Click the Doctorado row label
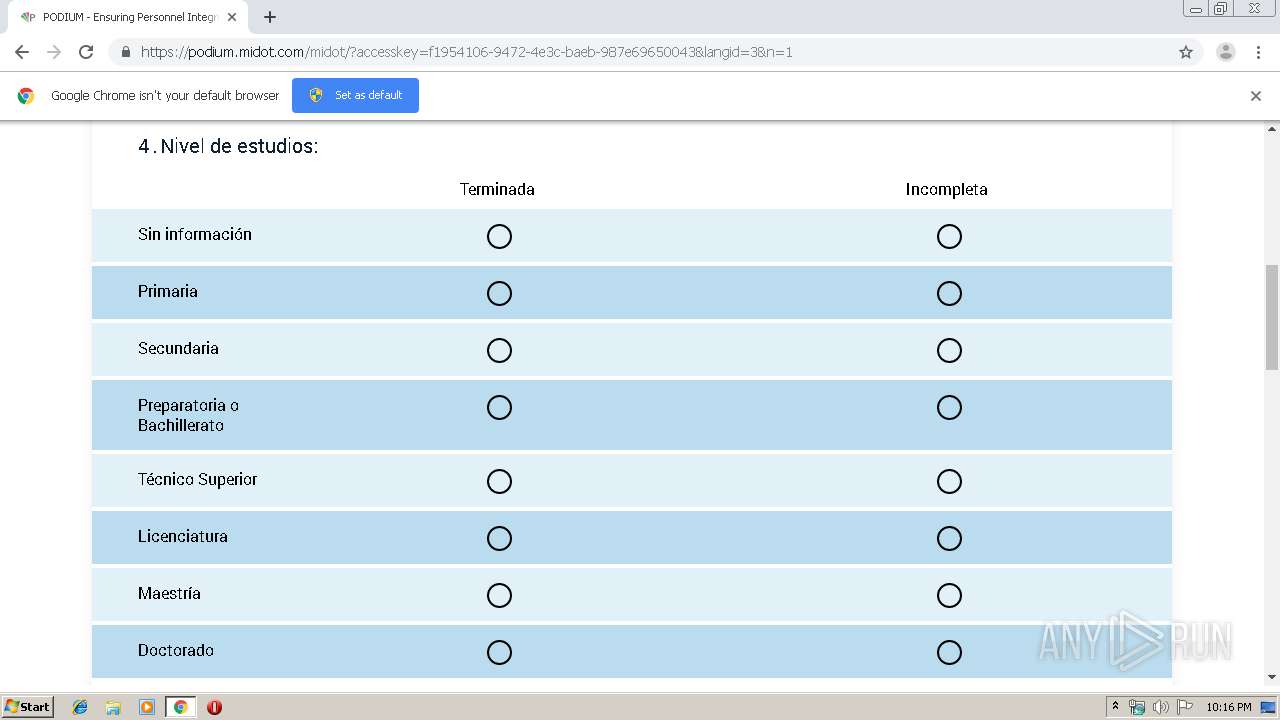1280x720 pixels. pos(176,650)
